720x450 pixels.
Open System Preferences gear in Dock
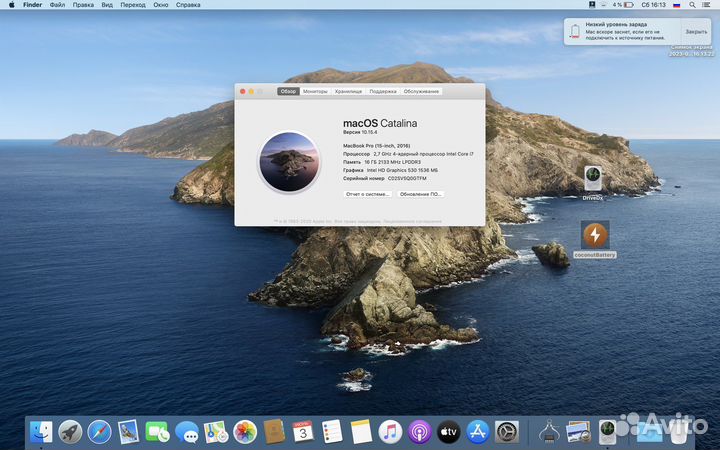pyautogui.click(x=507, y=432)
